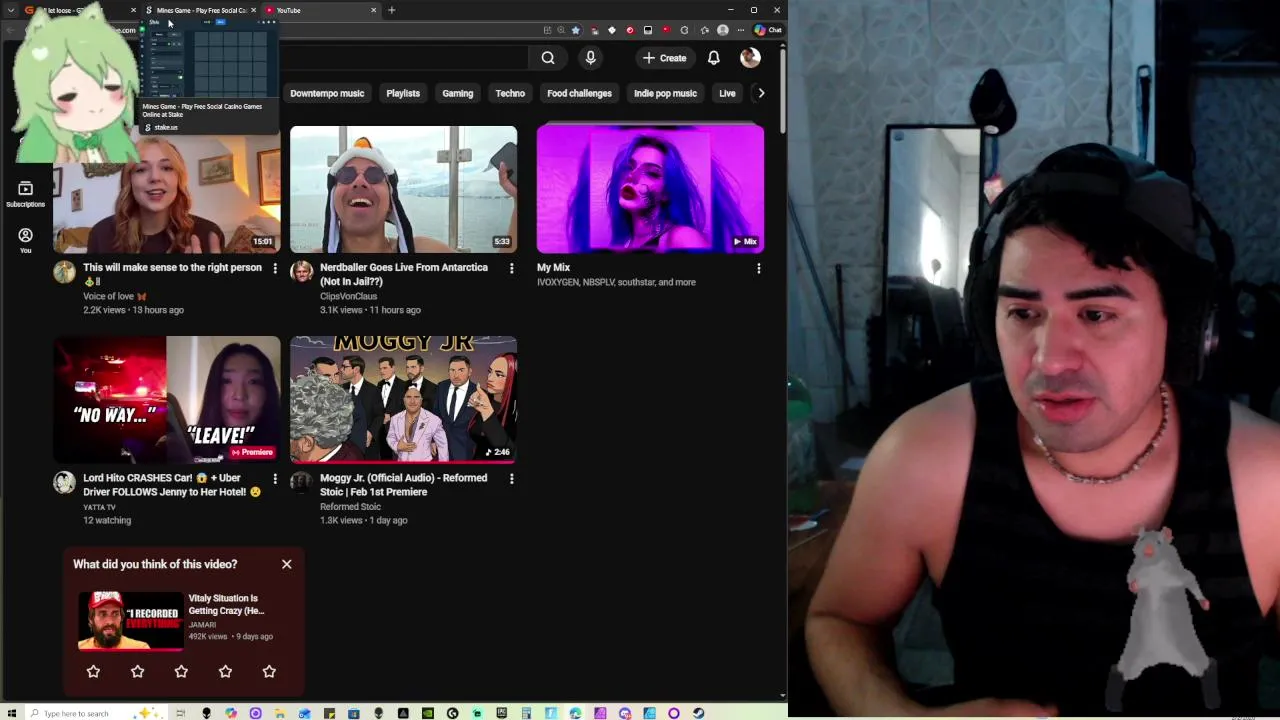This screenshot has width=1280, height=720.
Task: Open Steam from the taskbar
Action: (x=698, y=713)
